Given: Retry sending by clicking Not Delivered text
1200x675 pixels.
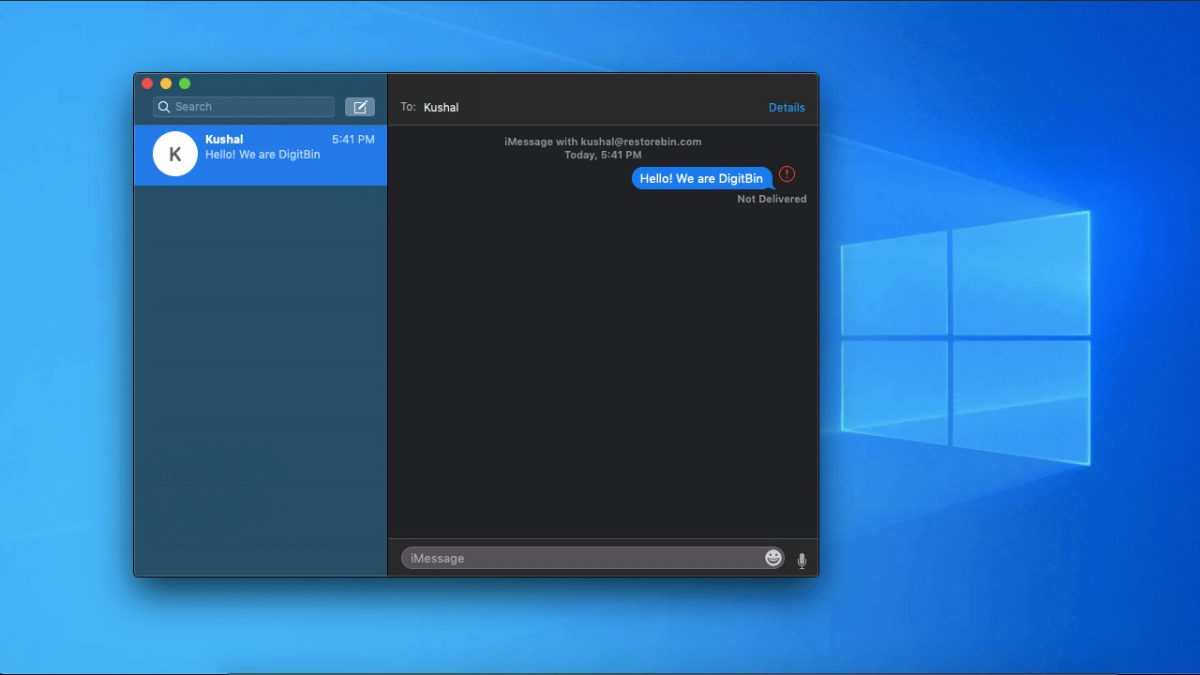Looking at the screenshot, I should pyautogui.click(x=771, y=198).
